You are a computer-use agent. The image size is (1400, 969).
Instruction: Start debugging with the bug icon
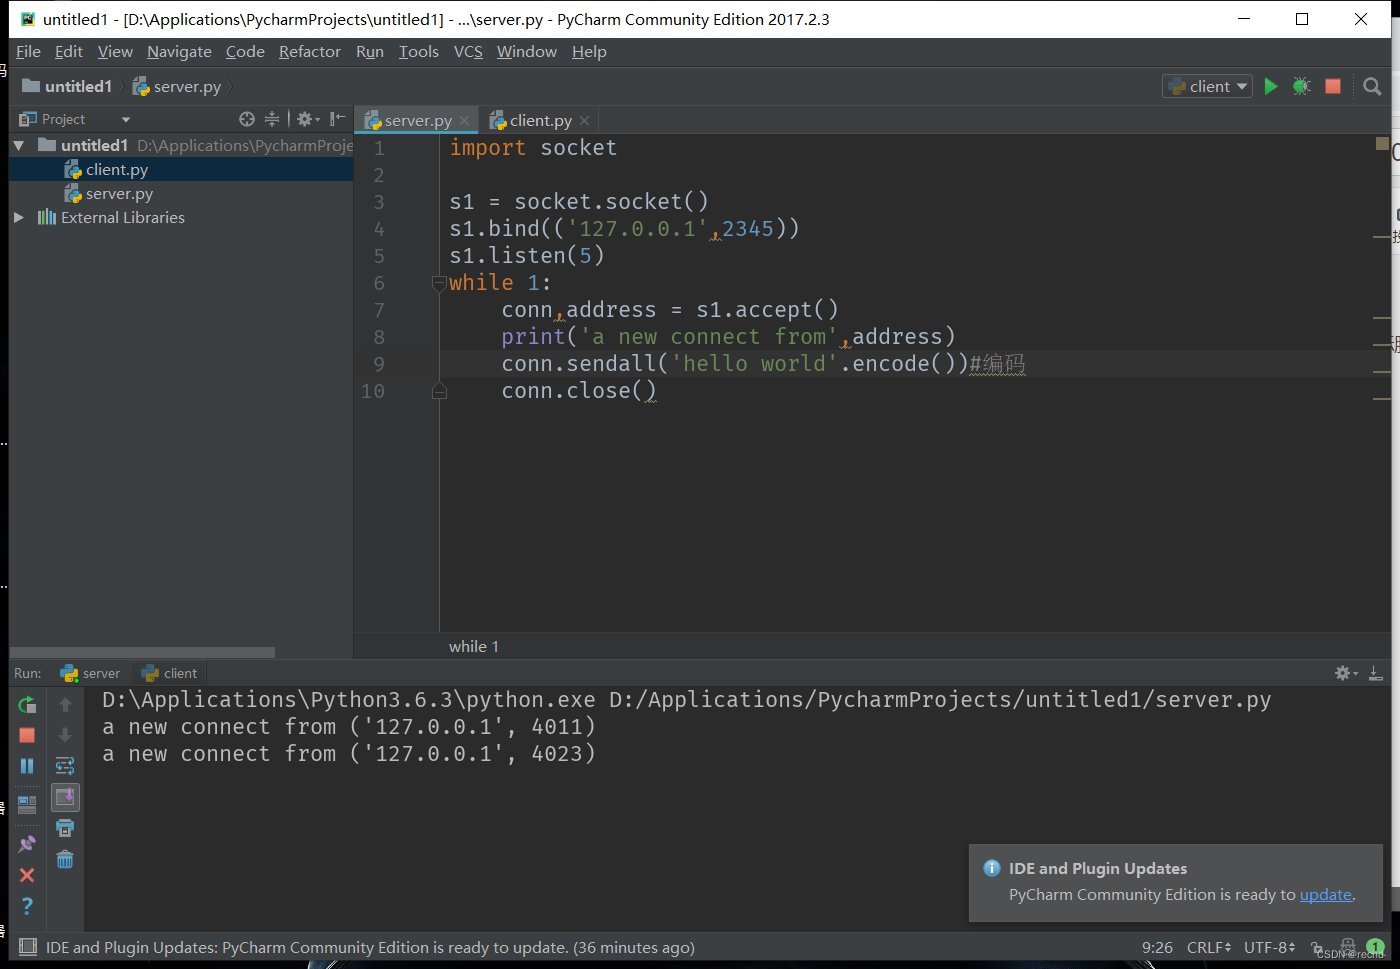coord(1301,87)
